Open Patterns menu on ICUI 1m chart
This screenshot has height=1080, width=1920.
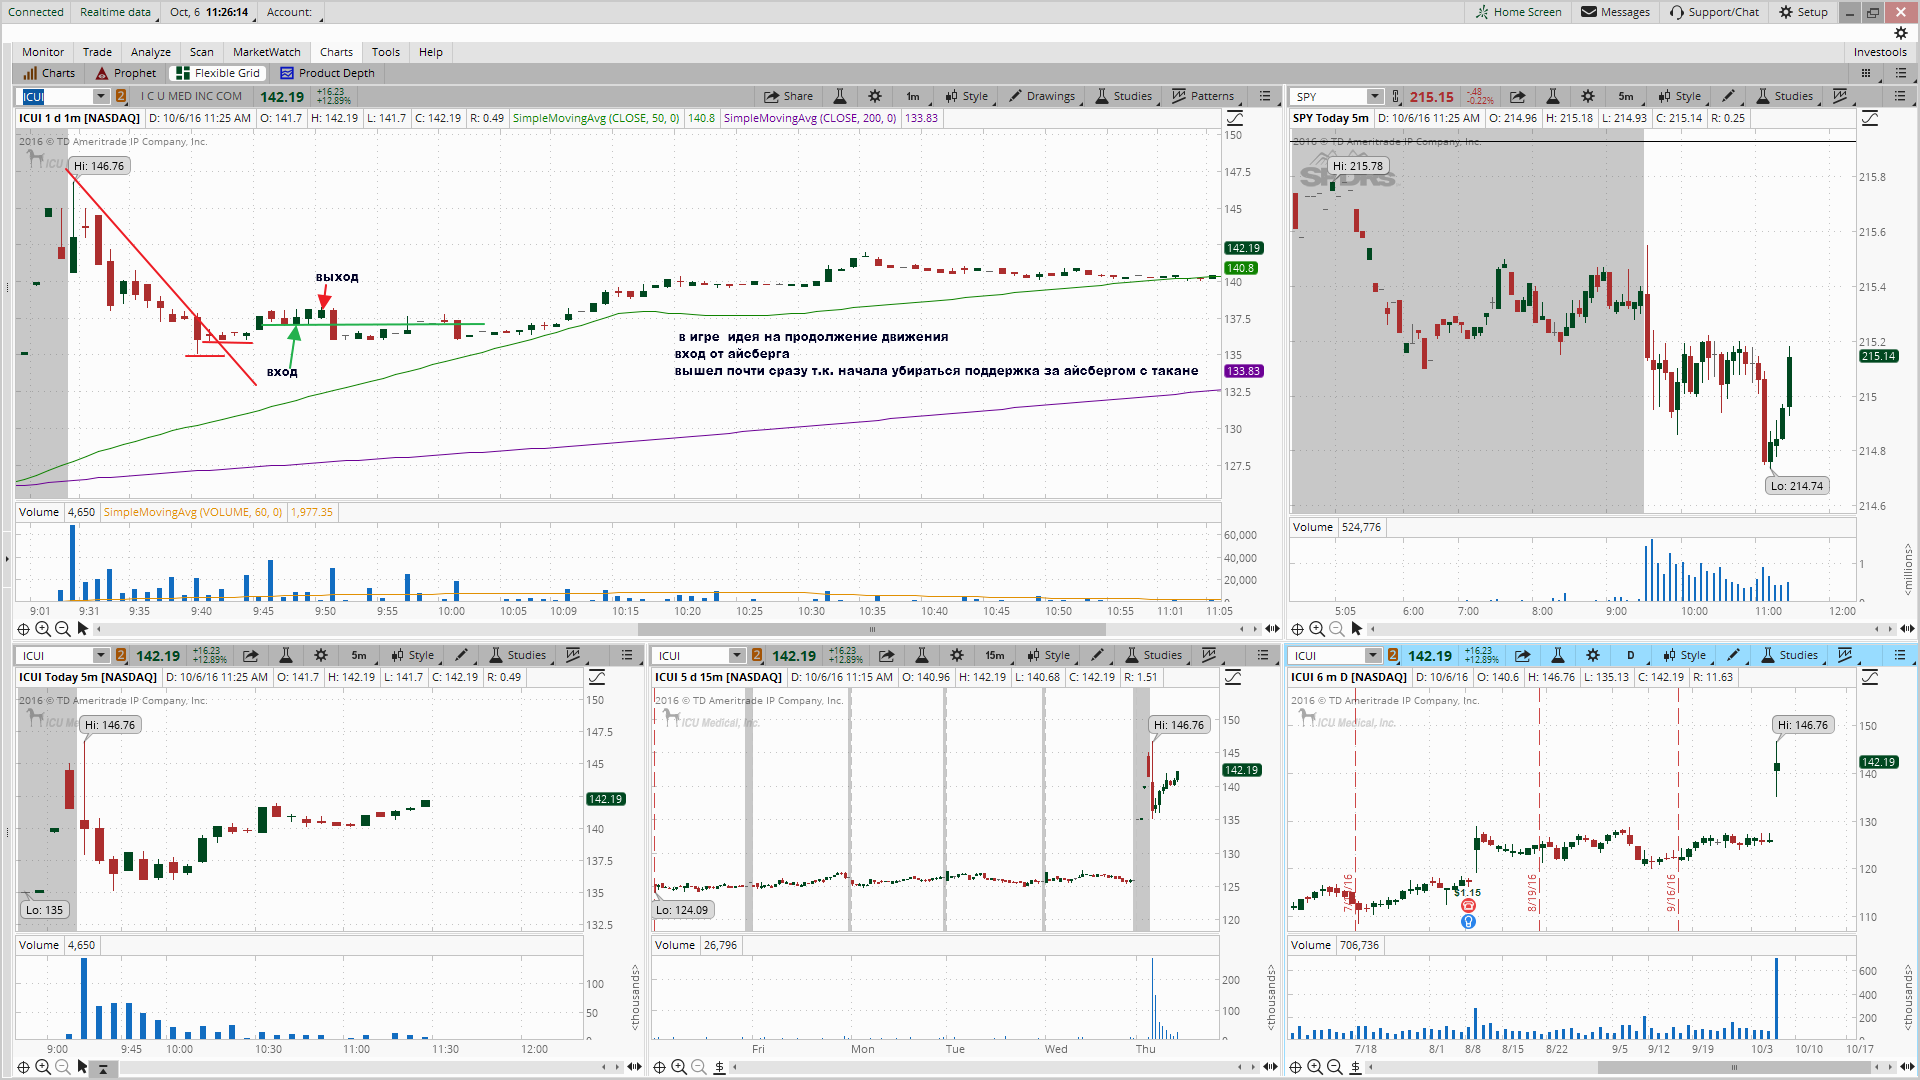click(x=1203, y=96)
